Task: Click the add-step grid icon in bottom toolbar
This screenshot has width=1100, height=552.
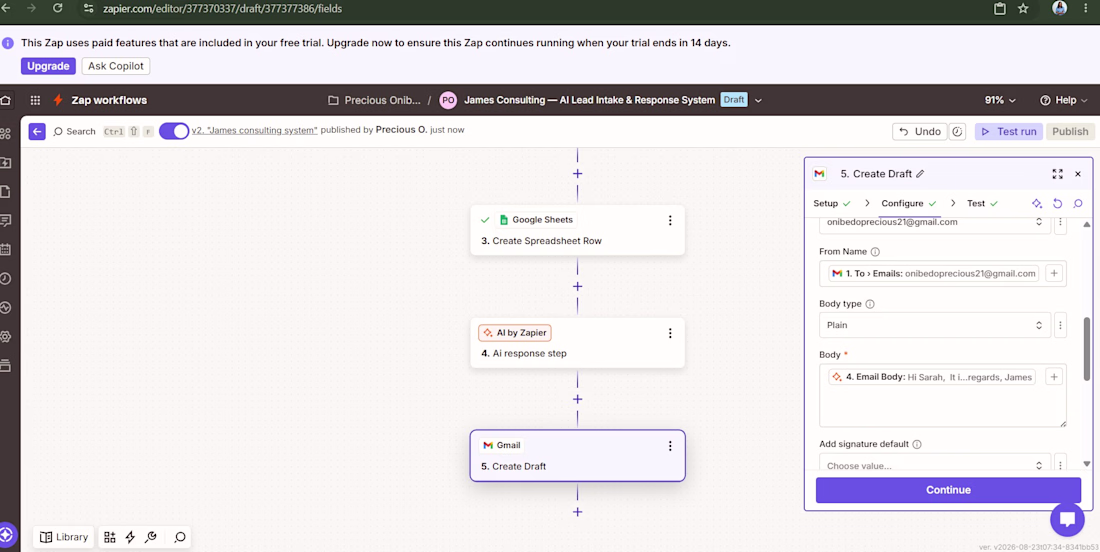Action: (109, 537)
